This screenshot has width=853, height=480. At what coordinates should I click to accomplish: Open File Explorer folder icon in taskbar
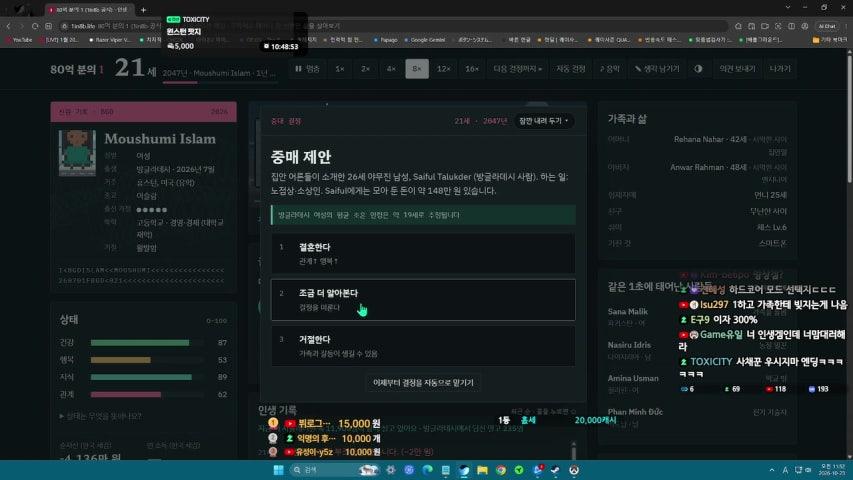[482, 470]
